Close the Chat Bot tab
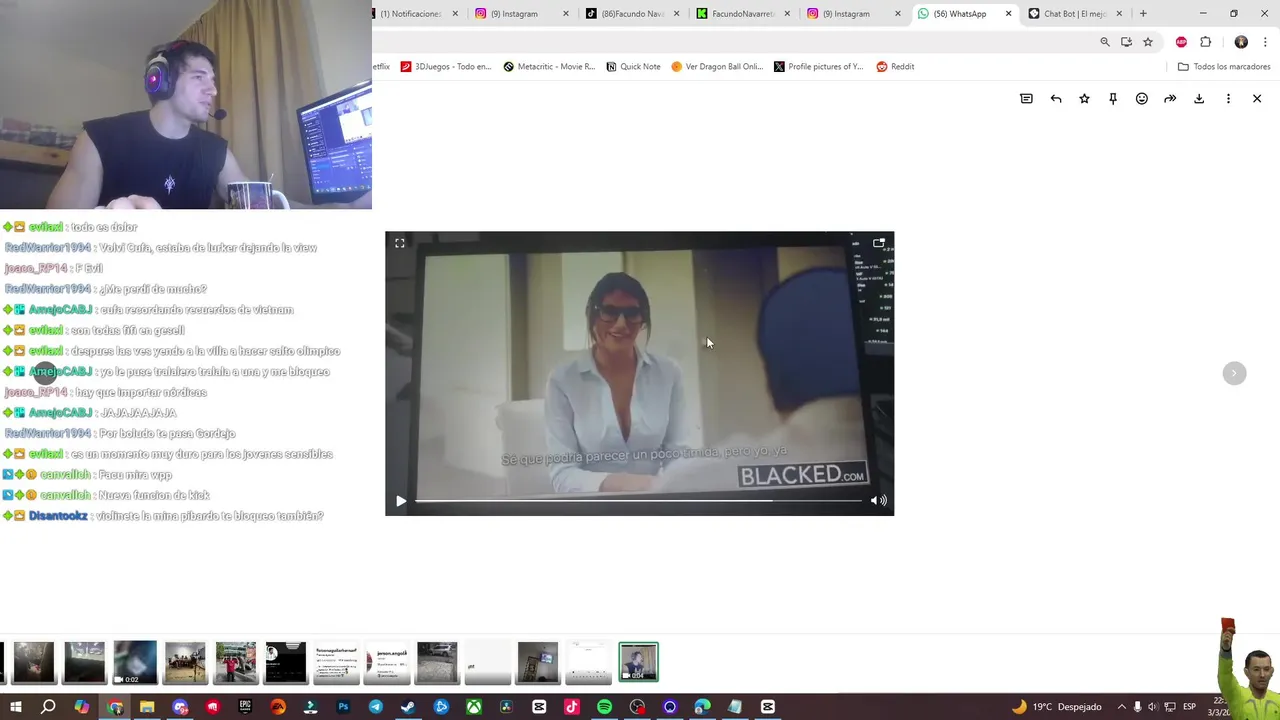 (1119, 14)
